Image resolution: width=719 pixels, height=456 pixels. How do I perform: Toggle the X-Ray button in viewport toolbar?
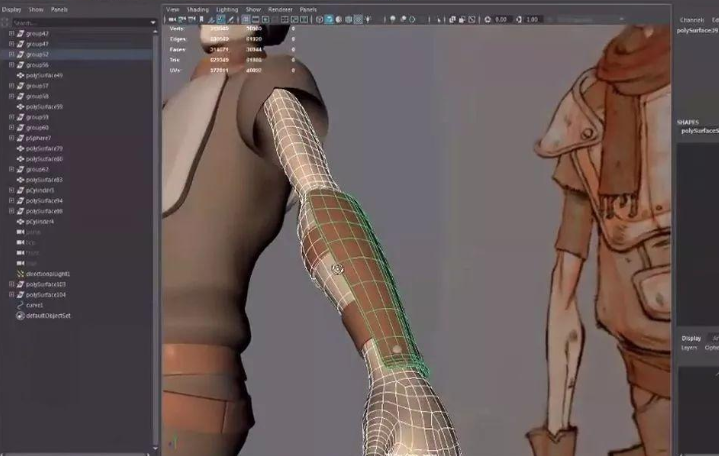point(452,19)
